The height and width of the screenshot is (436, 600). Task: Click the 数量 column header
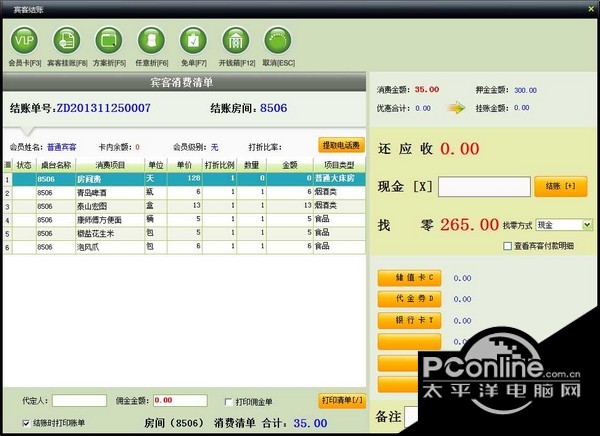[x=251, y=165]
